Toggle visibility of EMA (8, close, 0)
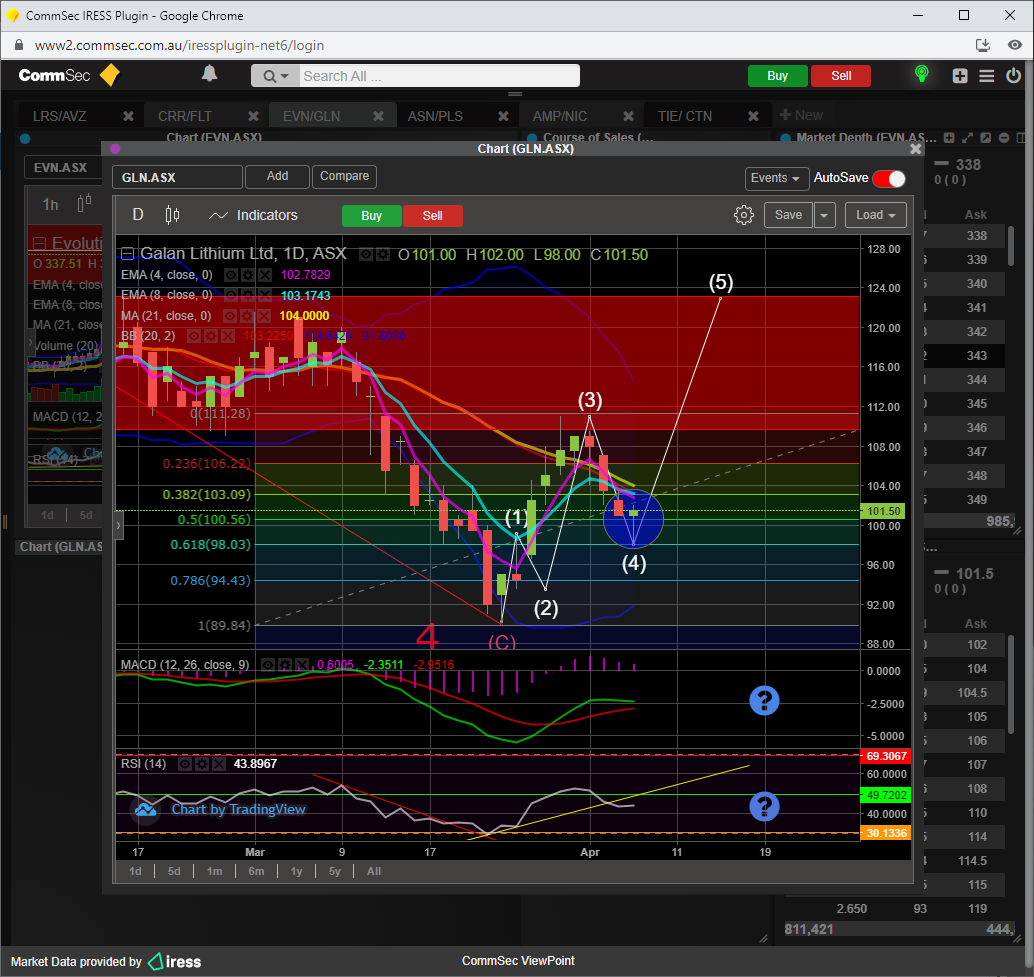The image size is (1034, 977). click(x=231, y=295)
